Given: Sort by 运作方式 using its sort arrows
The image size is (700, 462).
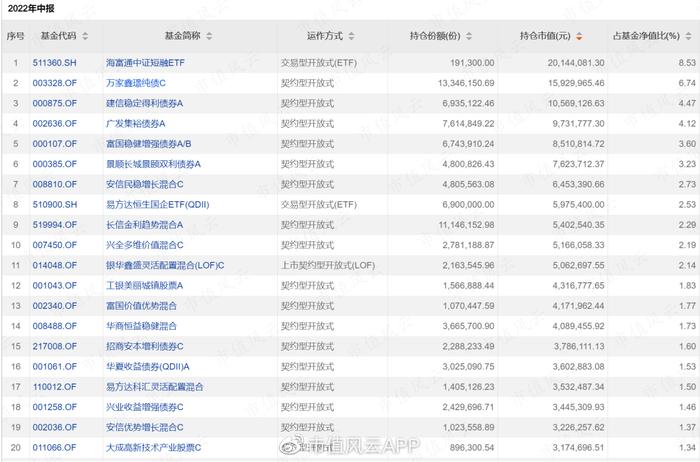Looking at the screenshot, I should pyautogui.click(x=351, y=36).
